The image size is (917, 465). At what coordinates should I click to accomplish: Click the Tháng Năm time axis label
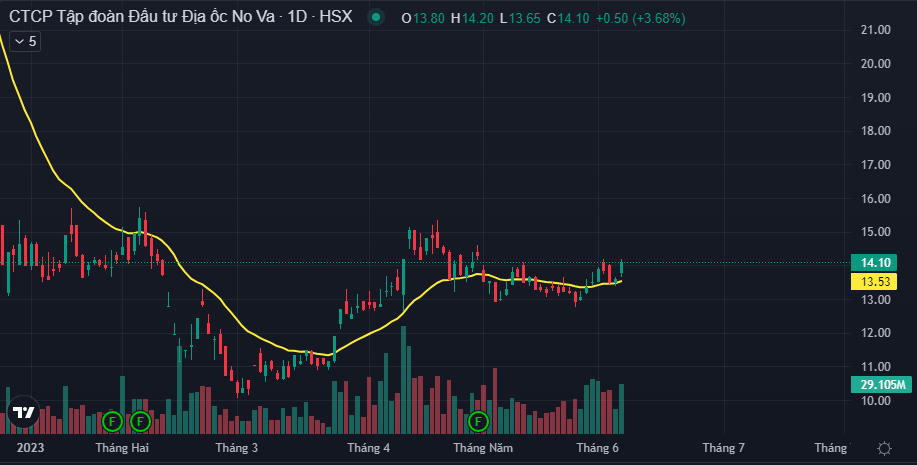[x=483, y=448]
